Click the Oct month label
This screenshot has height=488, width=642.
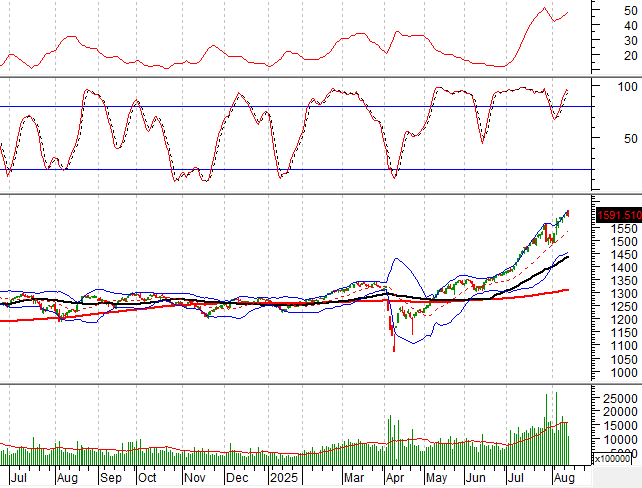pyautogui.click(x=147, y=478)
